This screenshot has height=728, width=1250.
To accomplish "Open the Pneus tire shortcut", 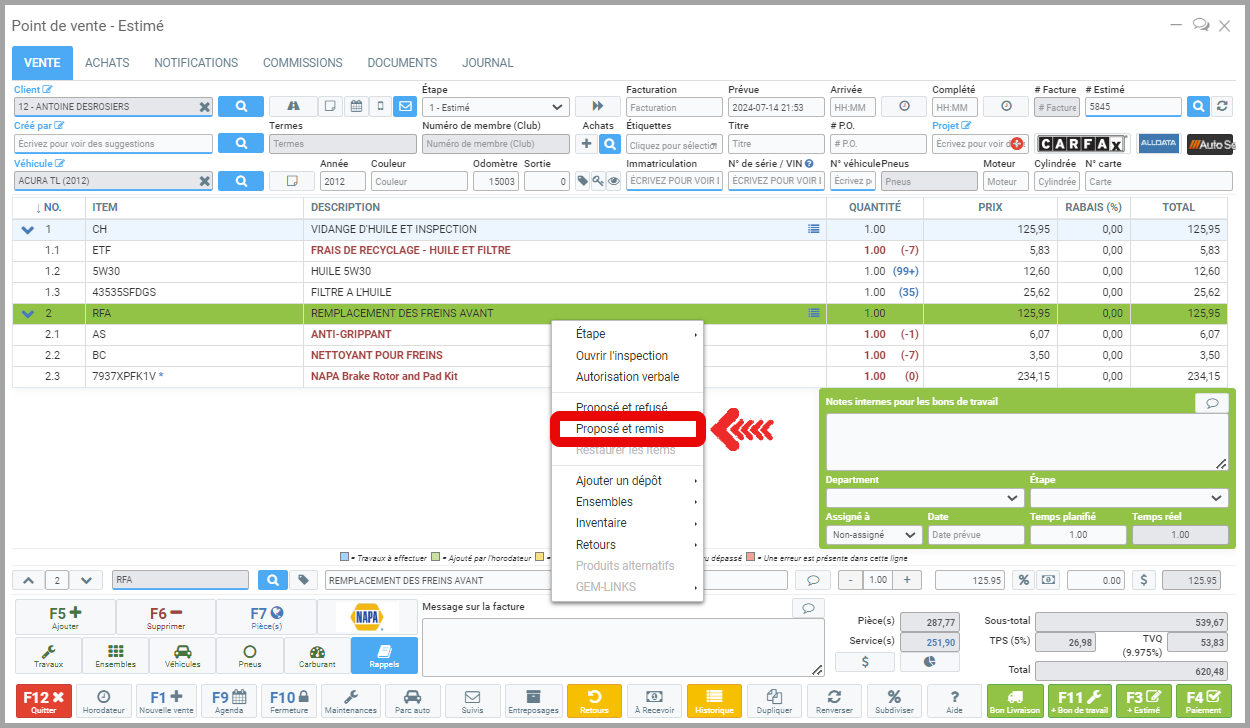I will (250, 655).
